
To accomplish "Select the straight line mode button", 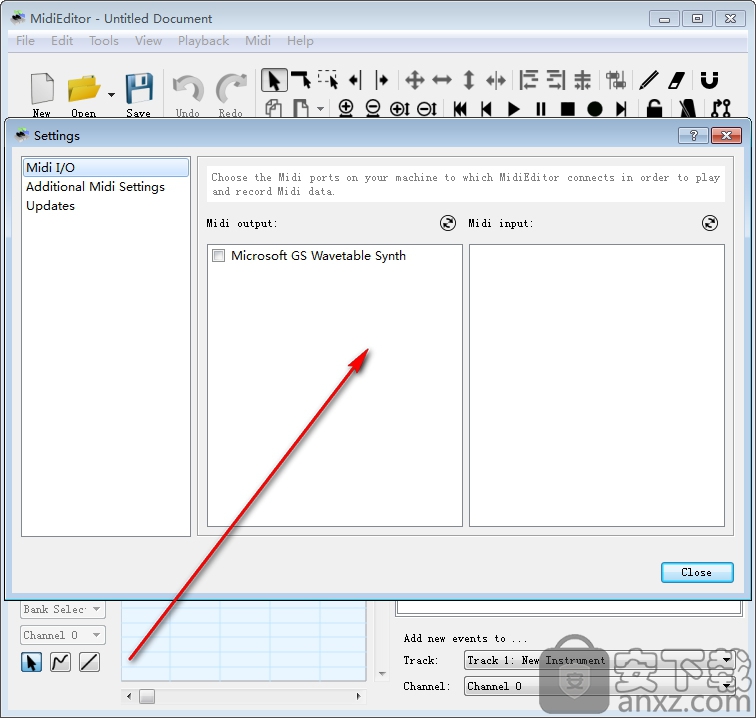I will (x=89, y=662).
